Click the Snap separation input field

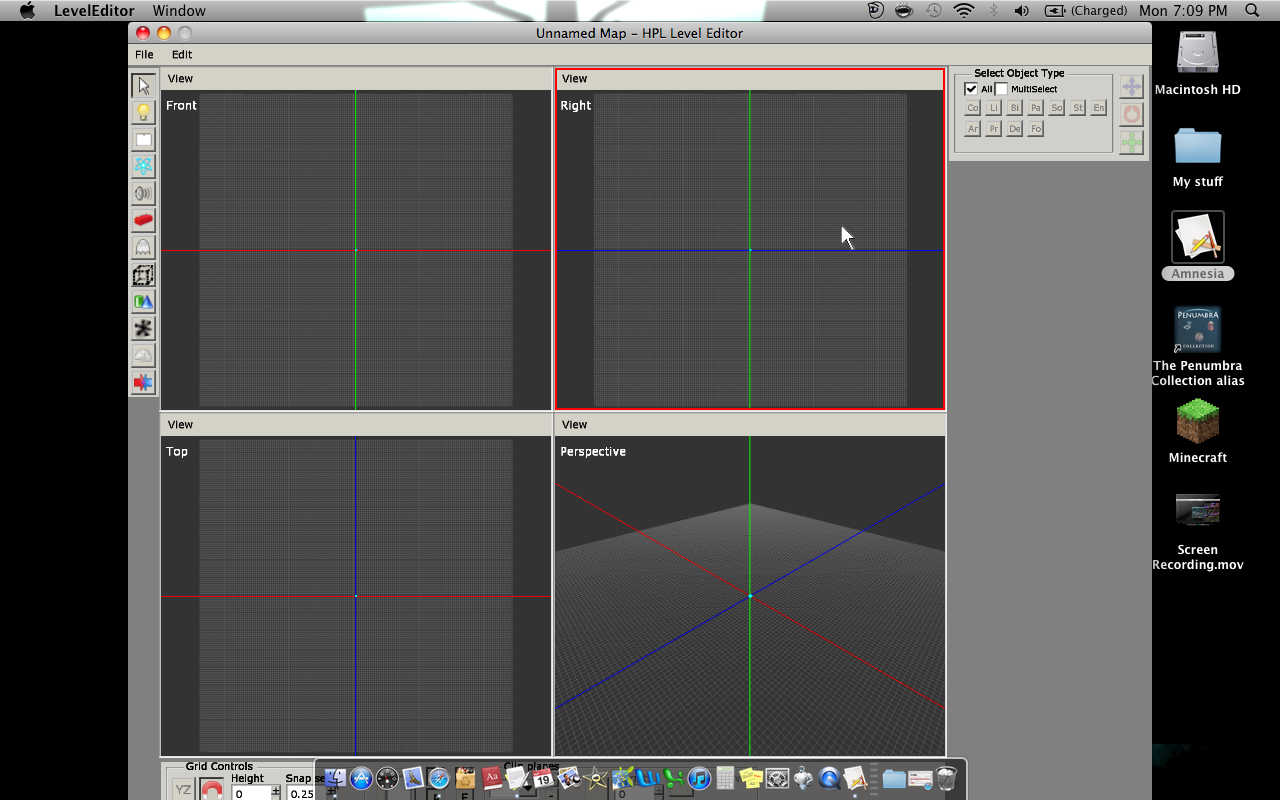pyautogui.click(x=301, y=794)
